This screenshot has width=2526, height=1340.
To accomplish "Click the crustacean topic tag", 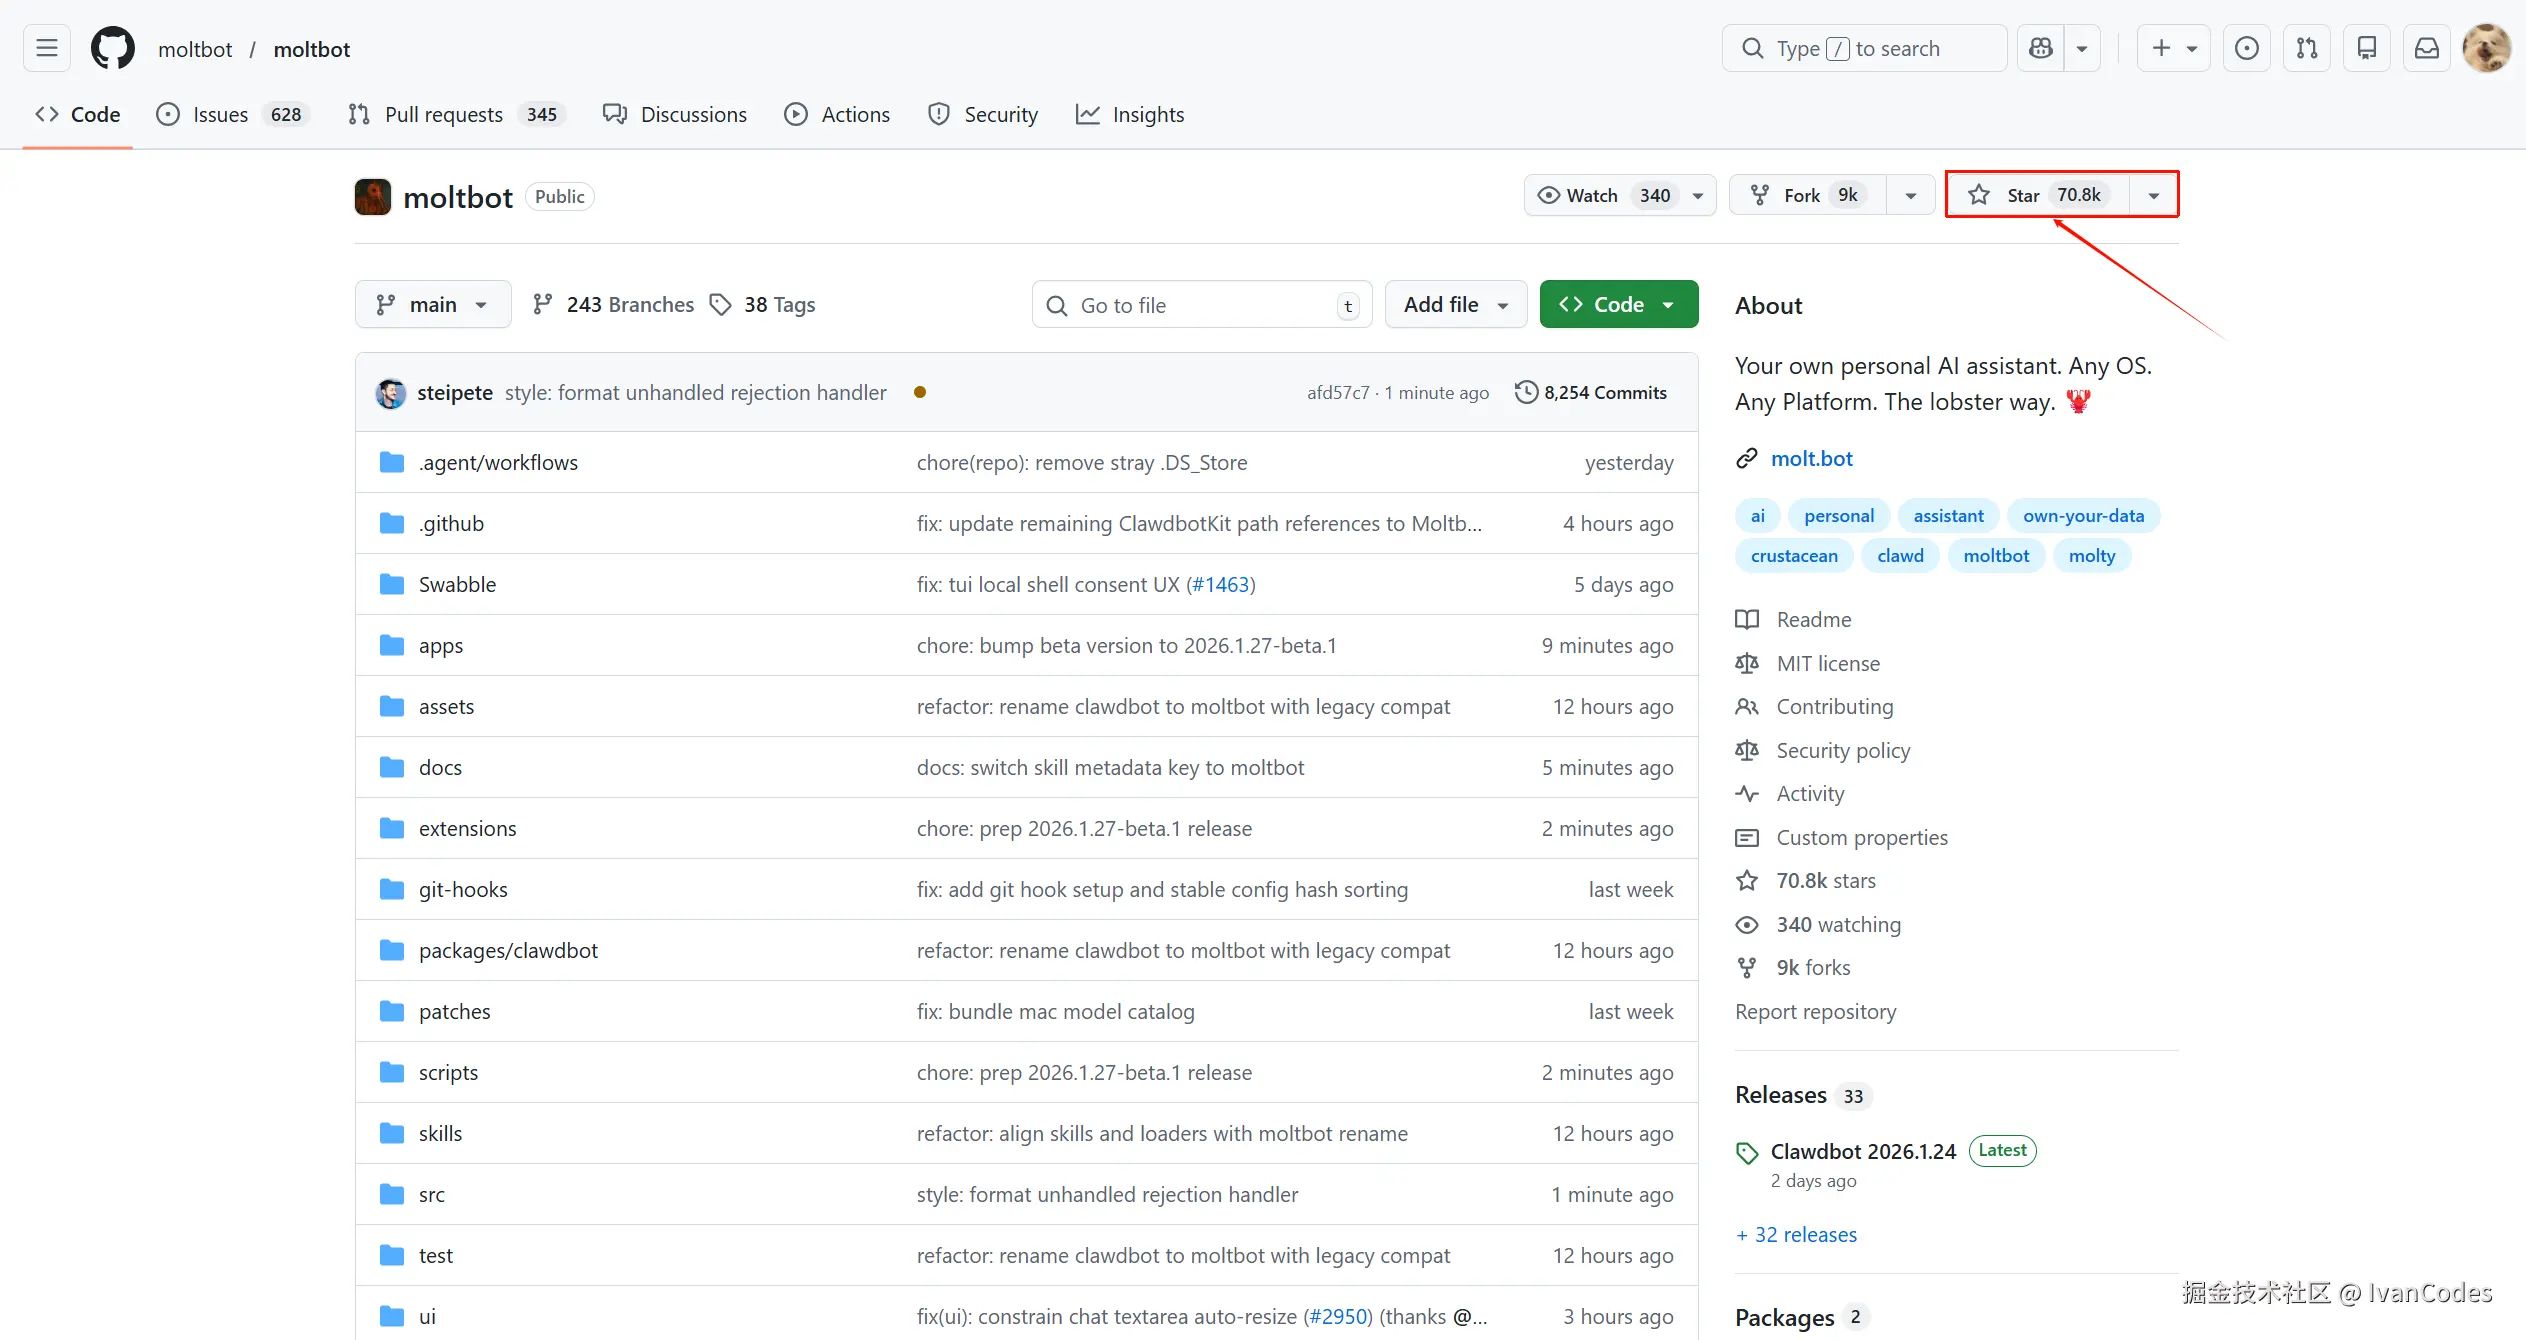I will tap(1794, 556).
